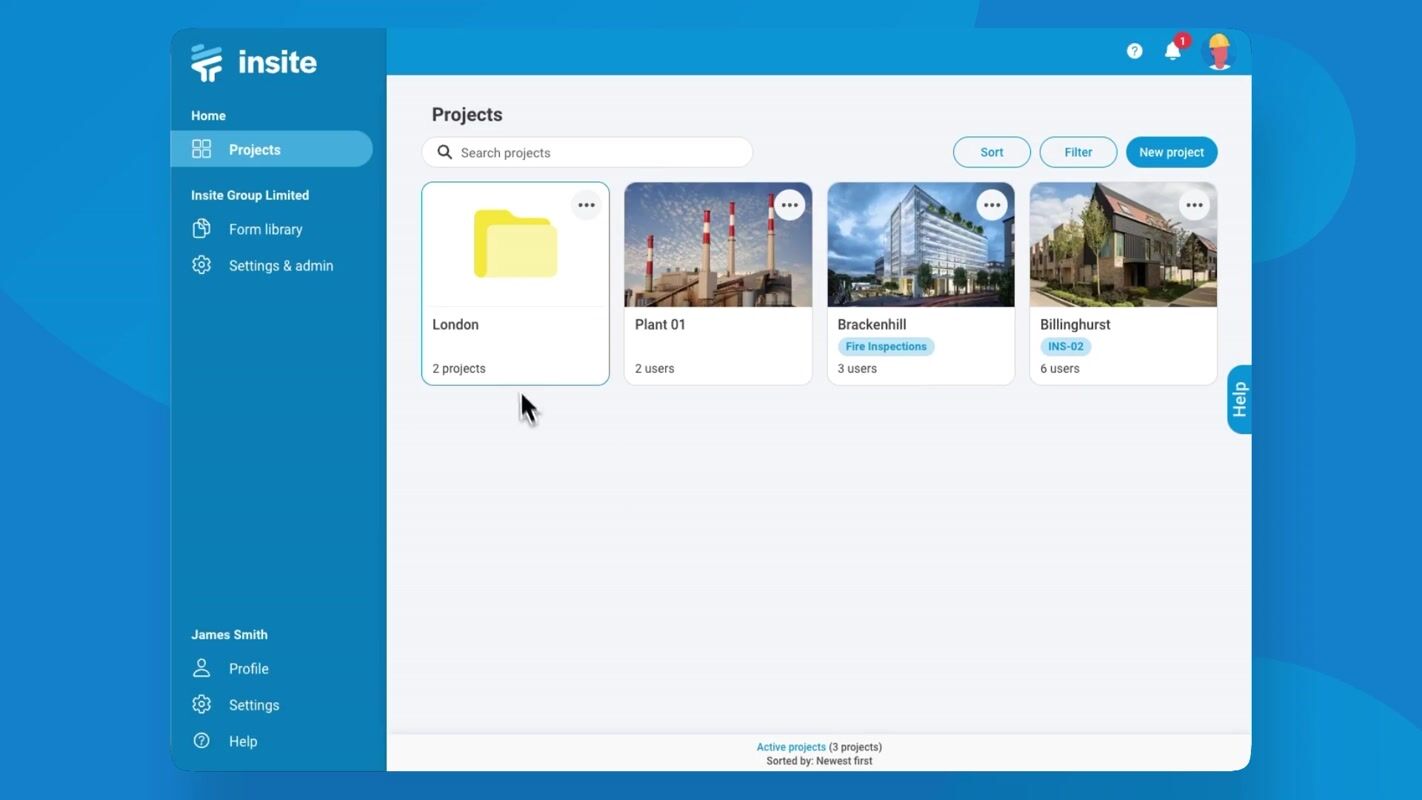Click the Sort button
Image resolution: width=1422 pixels, height=800 pixels.
991,152
